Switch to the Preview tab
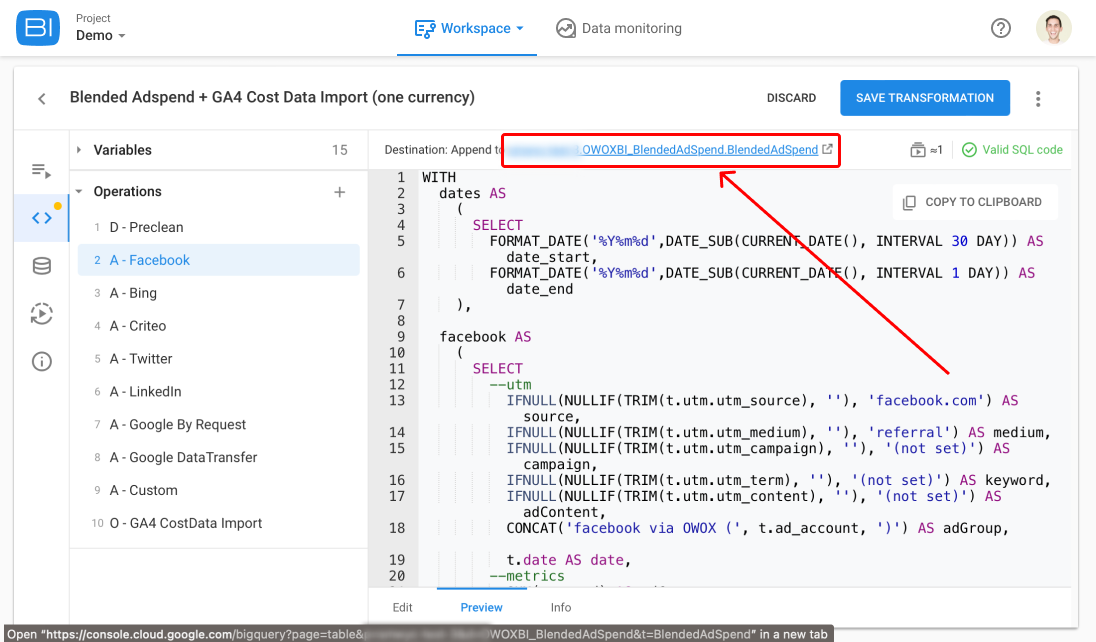Screen dimensions: 1096x642 pyautogui.click(x=481, y=607)
